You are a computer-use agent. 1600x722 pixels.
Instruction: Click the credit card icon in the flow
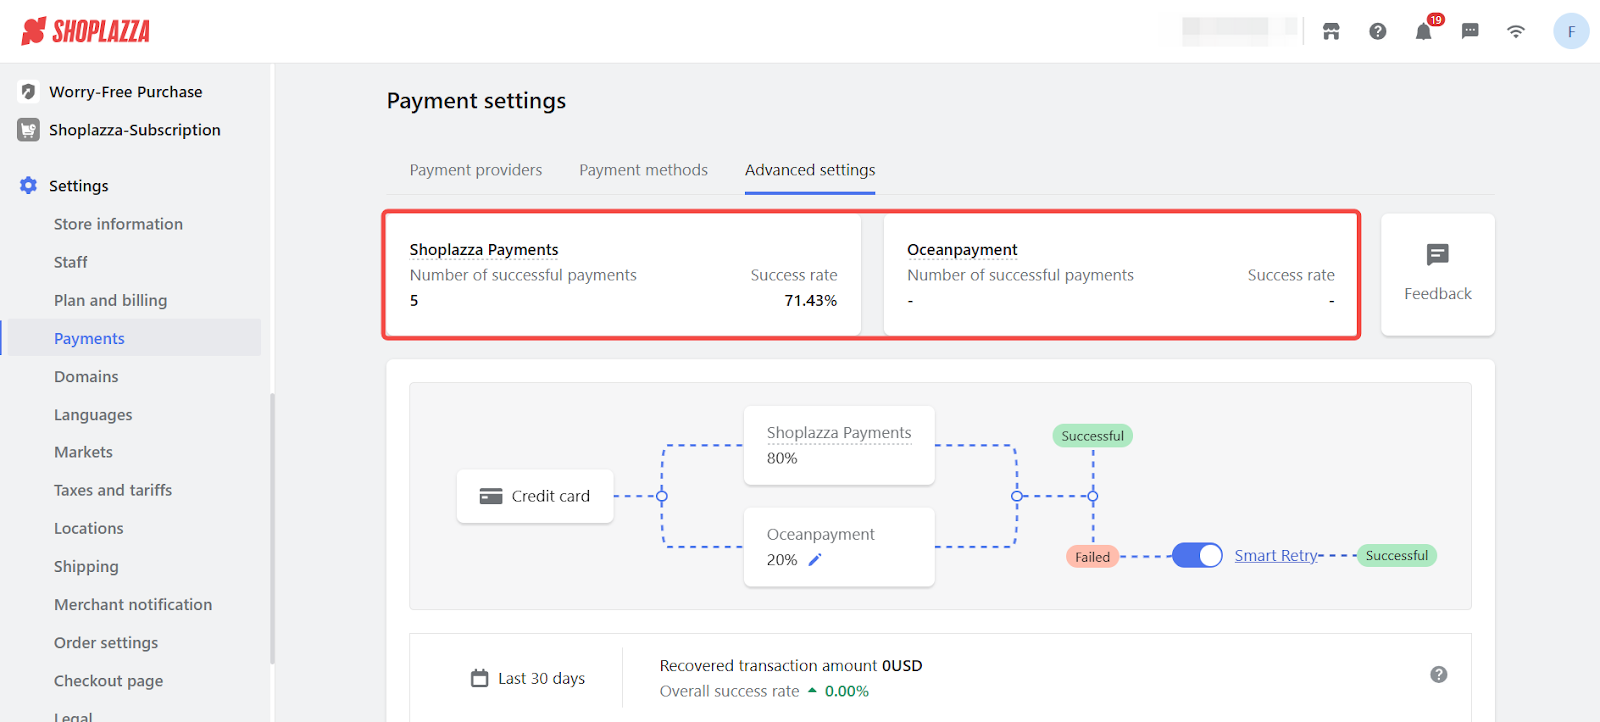[491, 496]
